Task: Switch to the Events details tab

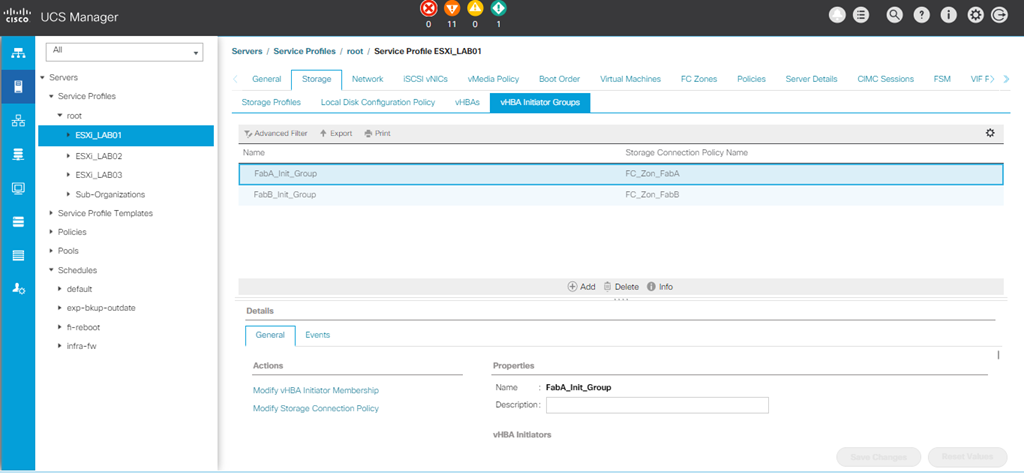Action: 317,335
